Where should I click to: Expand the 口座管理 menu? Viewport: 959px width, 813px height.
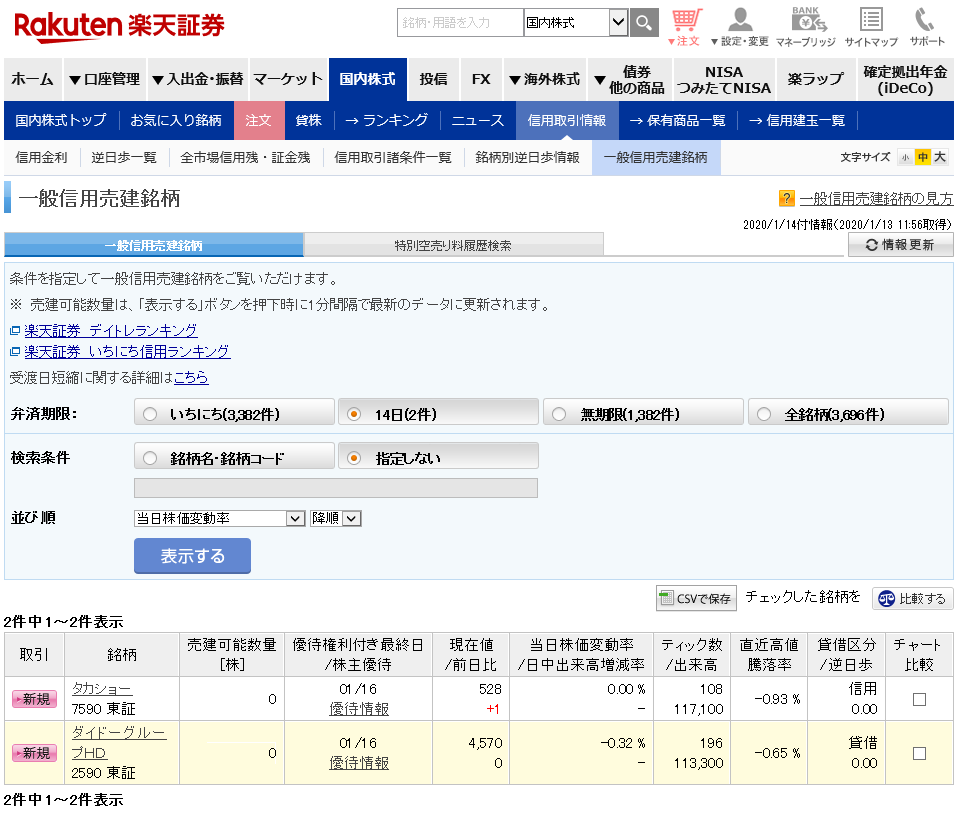click(105, 80)
